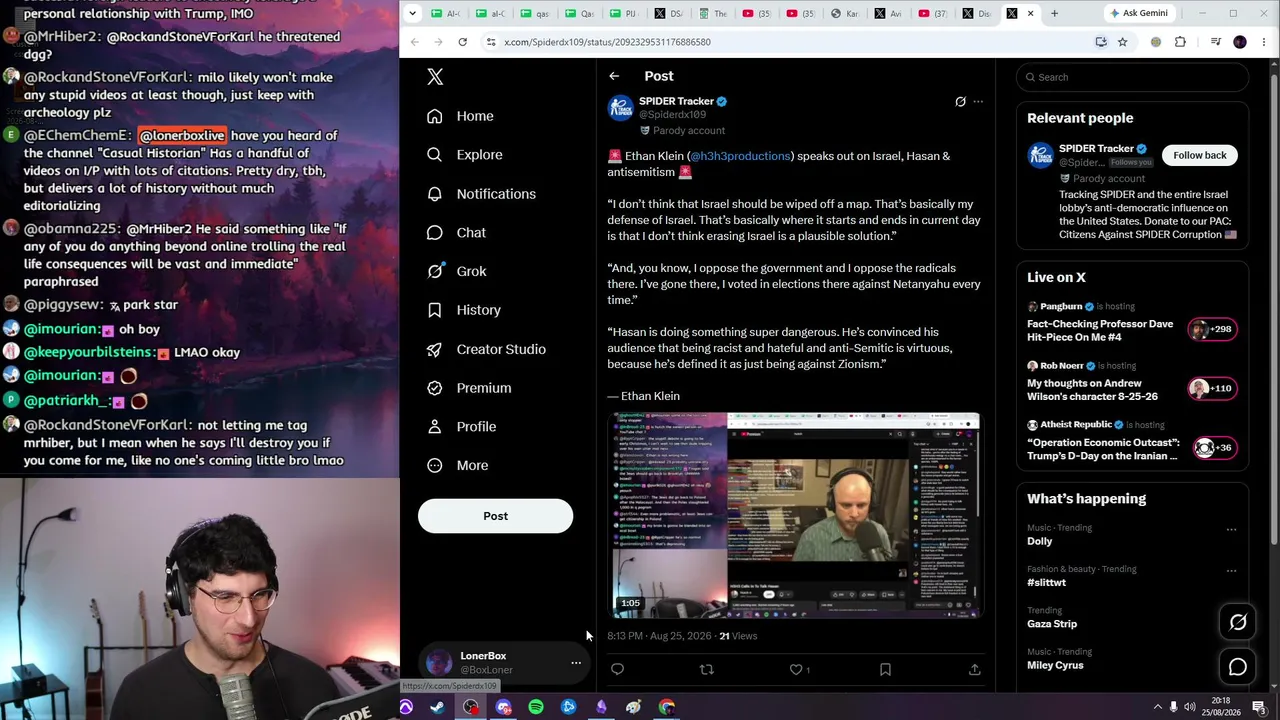Switch to the The browser tab
Viewport: 1280px width, 720px height.
pos(711,13)
